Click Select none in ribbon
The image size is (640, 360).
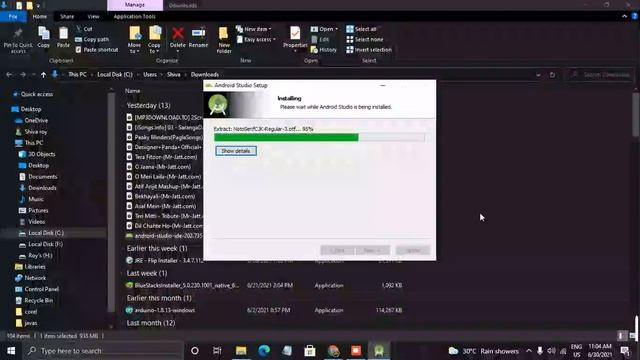pos(365,40)
